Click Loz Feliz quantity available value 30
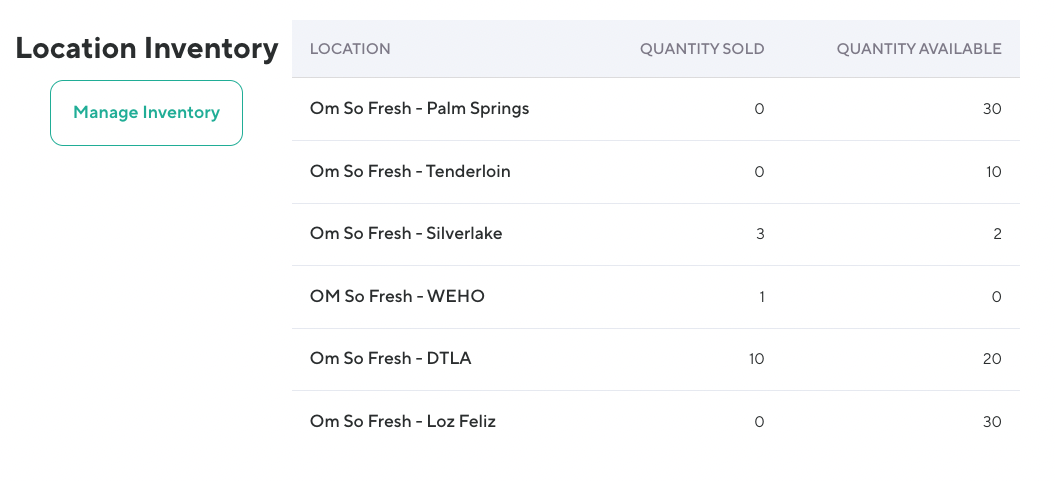 pyautogui.click(x=991, y=422)
